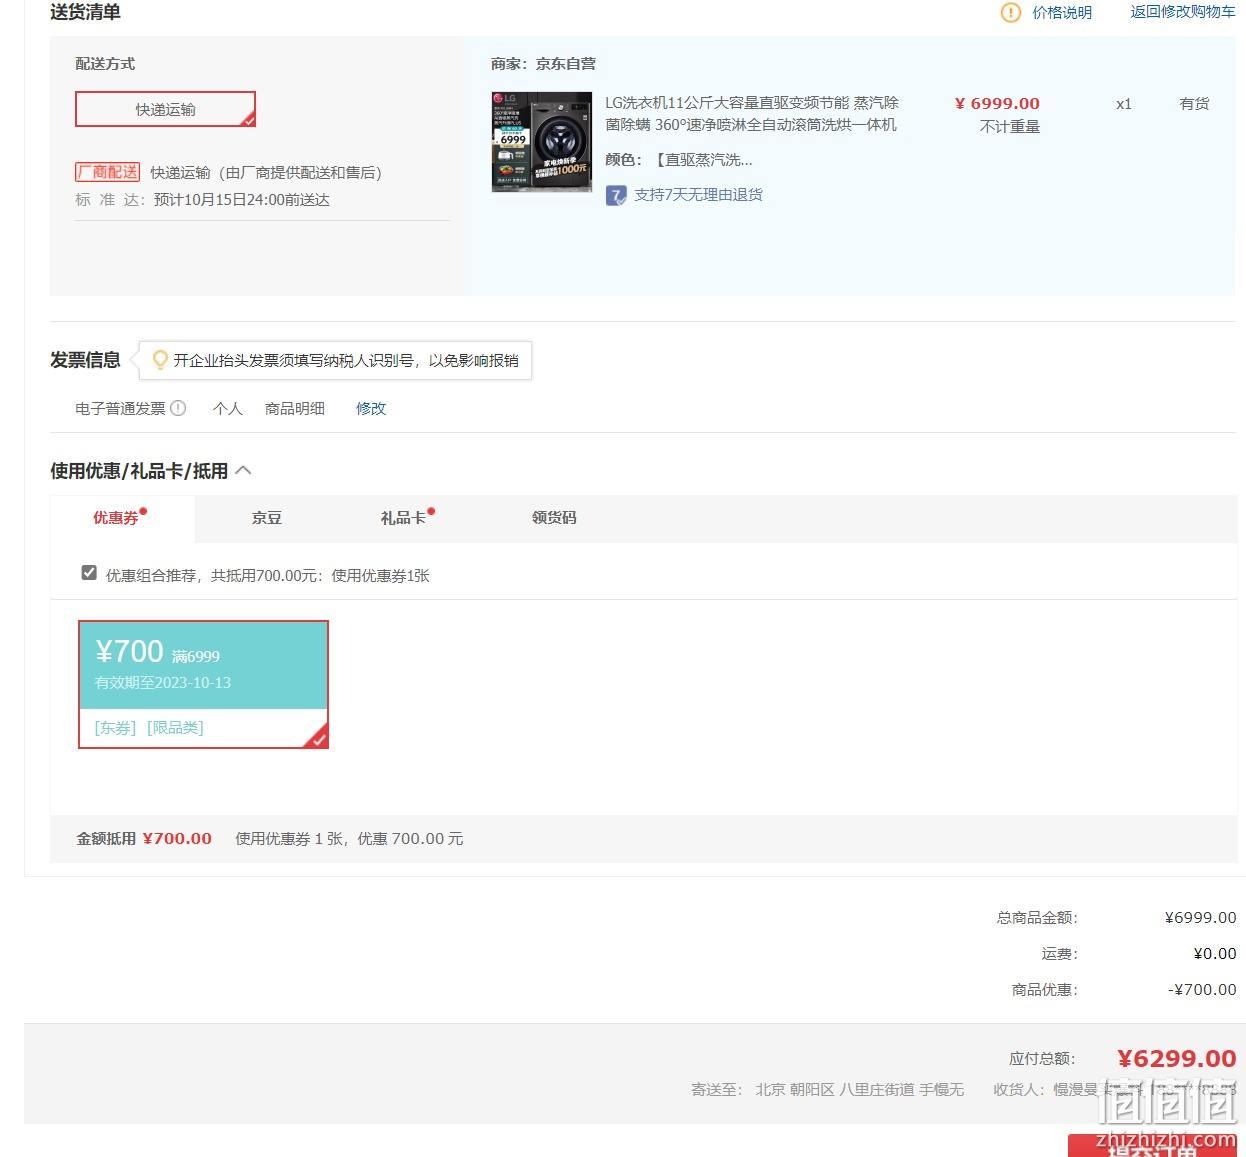Viewport: 1246px width, 1157px height.
Task: Click 商家：京东自营 seller label
Action: (x=543, y=64)
